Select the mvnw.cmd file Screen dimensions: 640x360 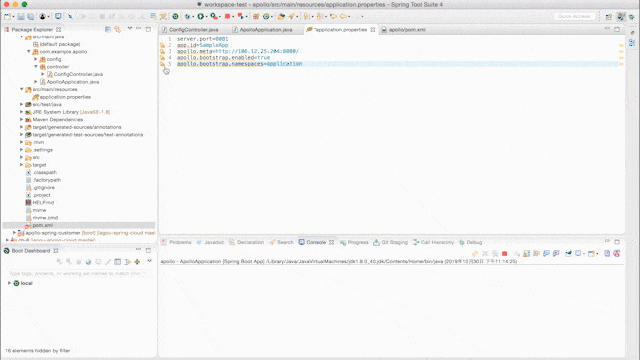point(45,218)
